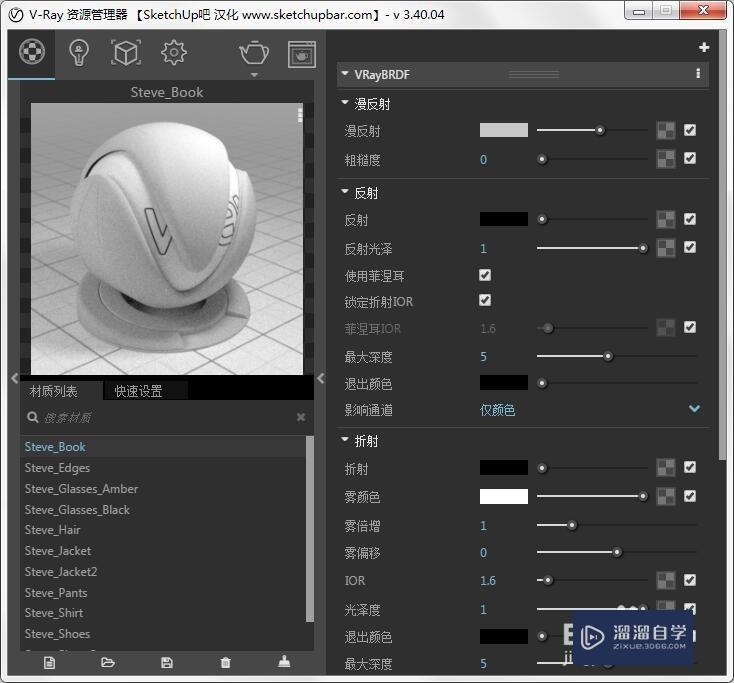This screenshot has width=734, height=683.
Task: Select the Steve_Hair material
Action: point(164,530)
